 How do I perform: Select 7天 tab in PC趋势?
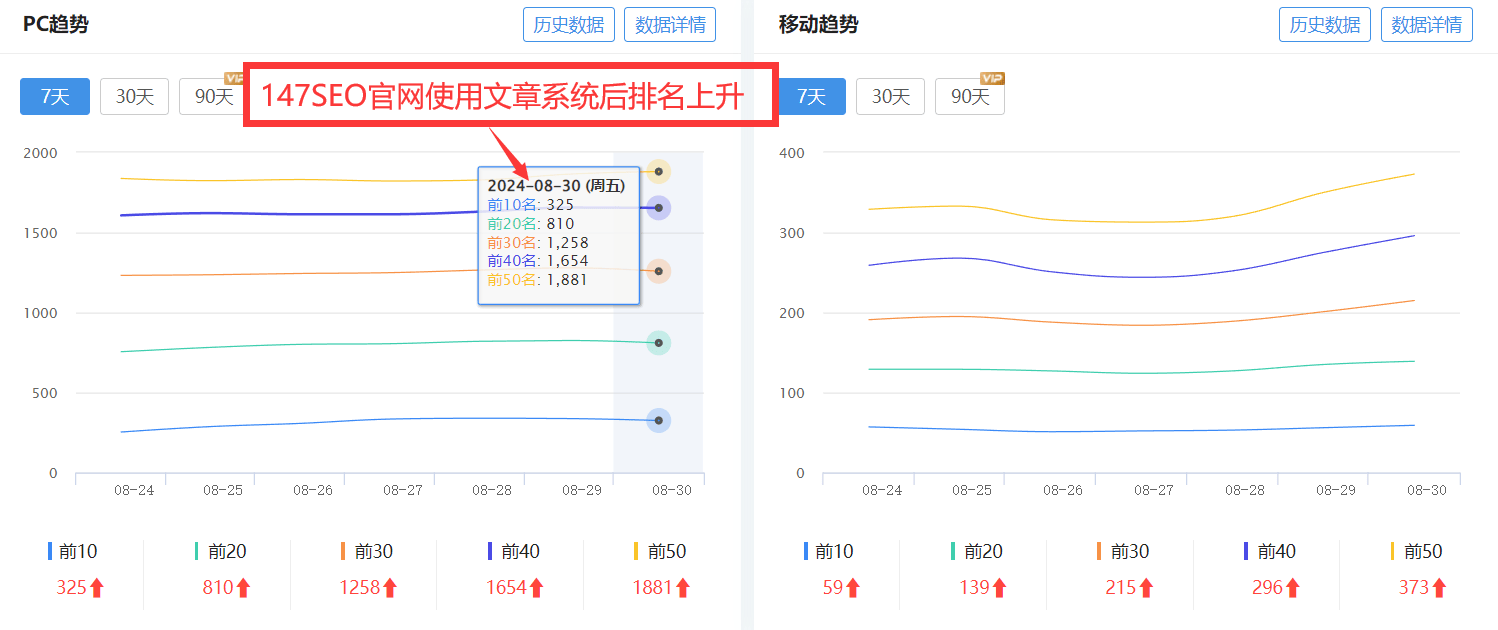pos(55,97)
